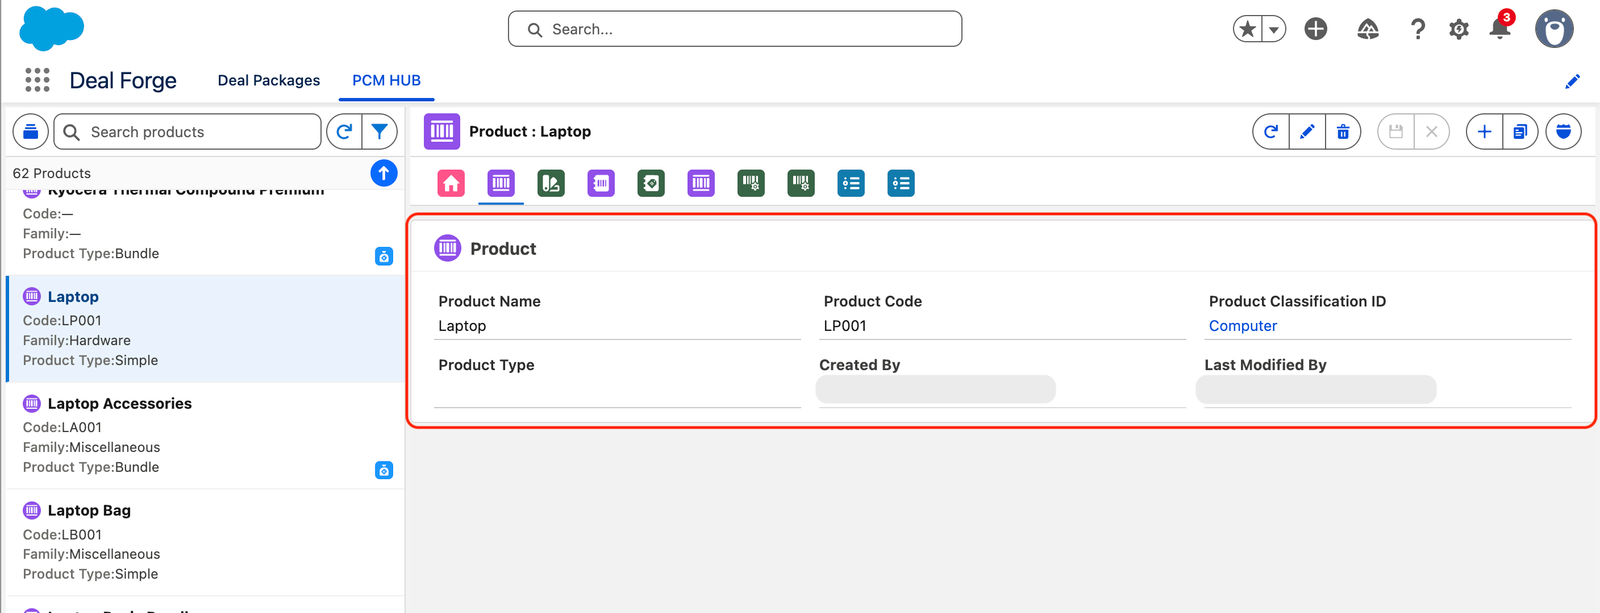Click the 62 Products count label

click(x=52, y=173)
